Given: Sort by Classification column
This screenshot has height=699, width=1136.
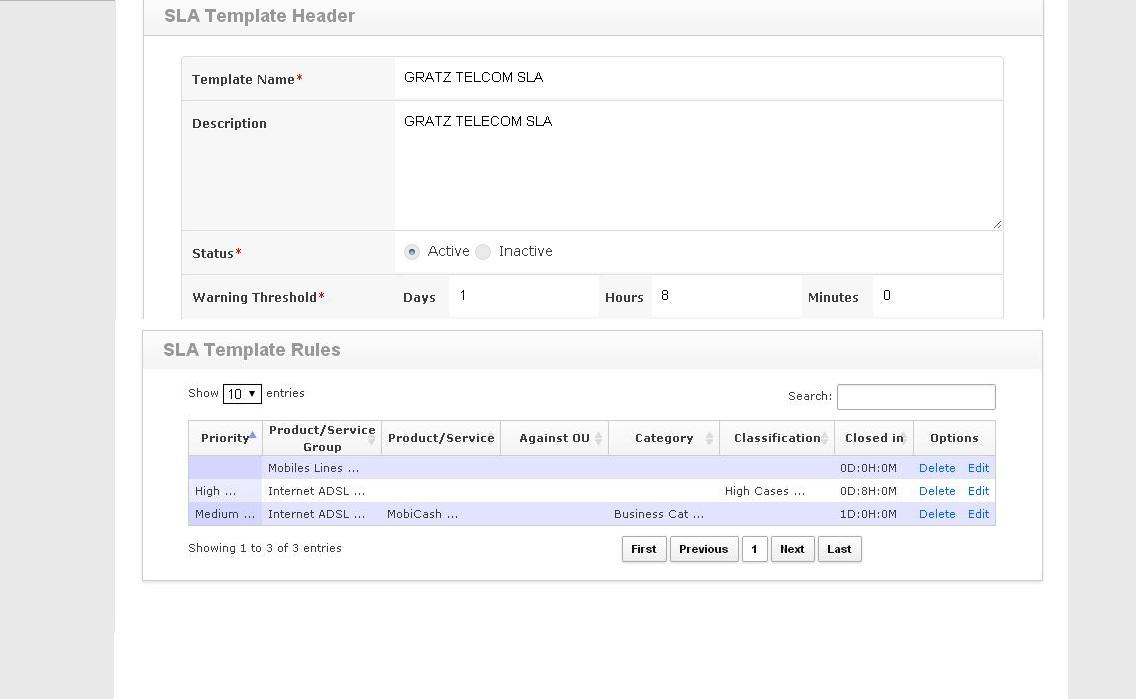Looking at the screenshot, I should (x=777, y=437).
